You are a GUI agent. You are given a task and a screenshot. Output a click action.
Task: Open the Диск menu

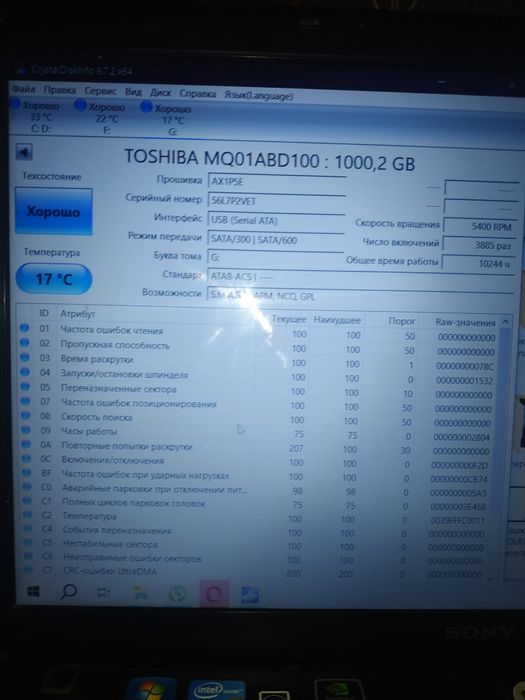(161, 93)
